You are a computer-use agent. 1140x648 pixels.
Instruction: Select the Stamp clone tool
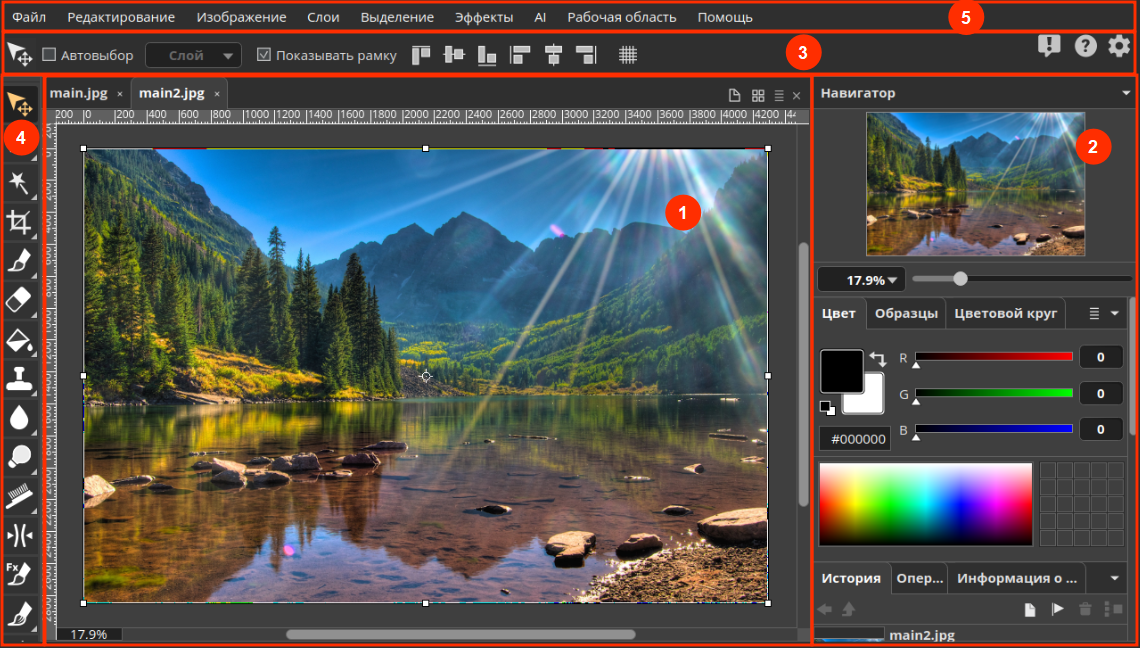(x=20, y=378)
